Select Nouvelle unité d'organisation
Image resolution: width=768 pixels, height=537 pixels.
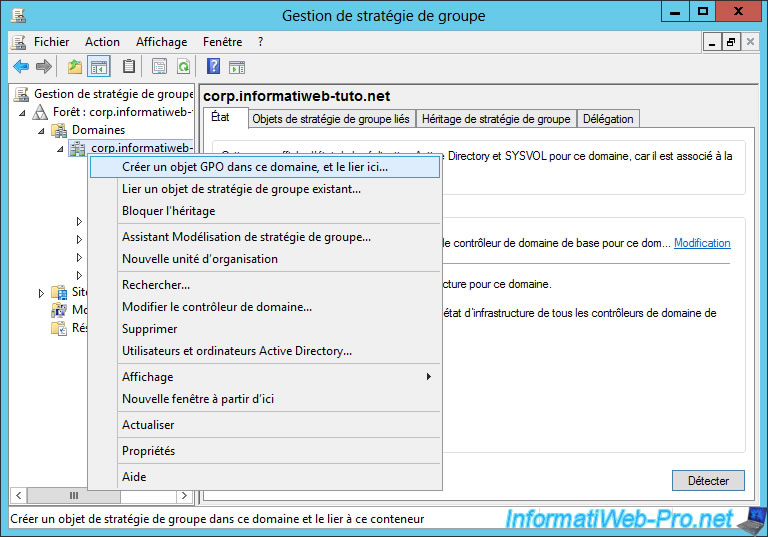coord(265,259)
